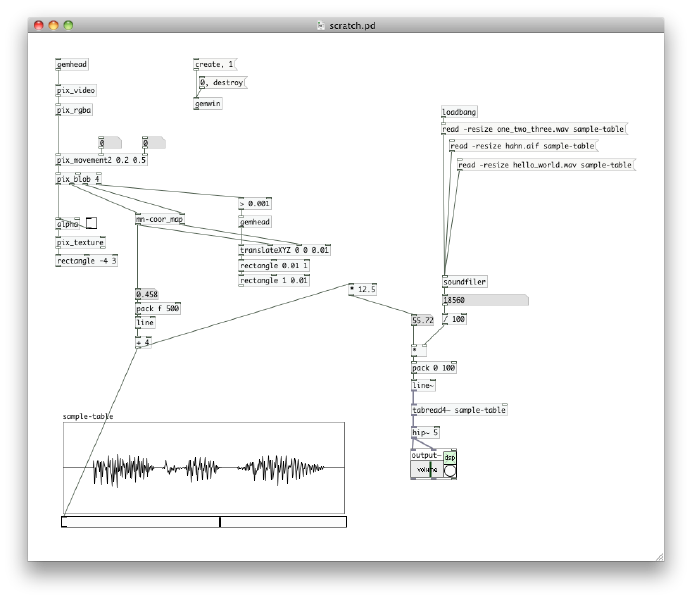Click the pix_blob 4 object
The width and height of the screenshot is (692, 600).
[x=78, y=180]
